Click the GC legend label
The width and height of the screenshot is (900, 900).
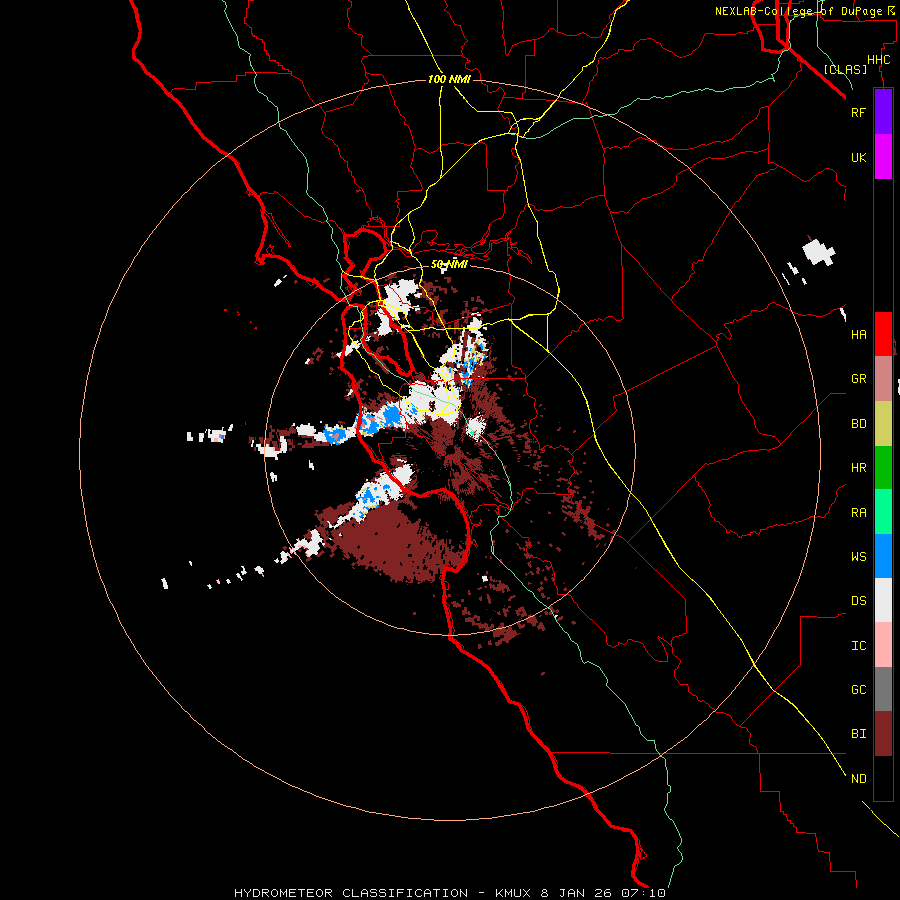[x=858, y=689]
